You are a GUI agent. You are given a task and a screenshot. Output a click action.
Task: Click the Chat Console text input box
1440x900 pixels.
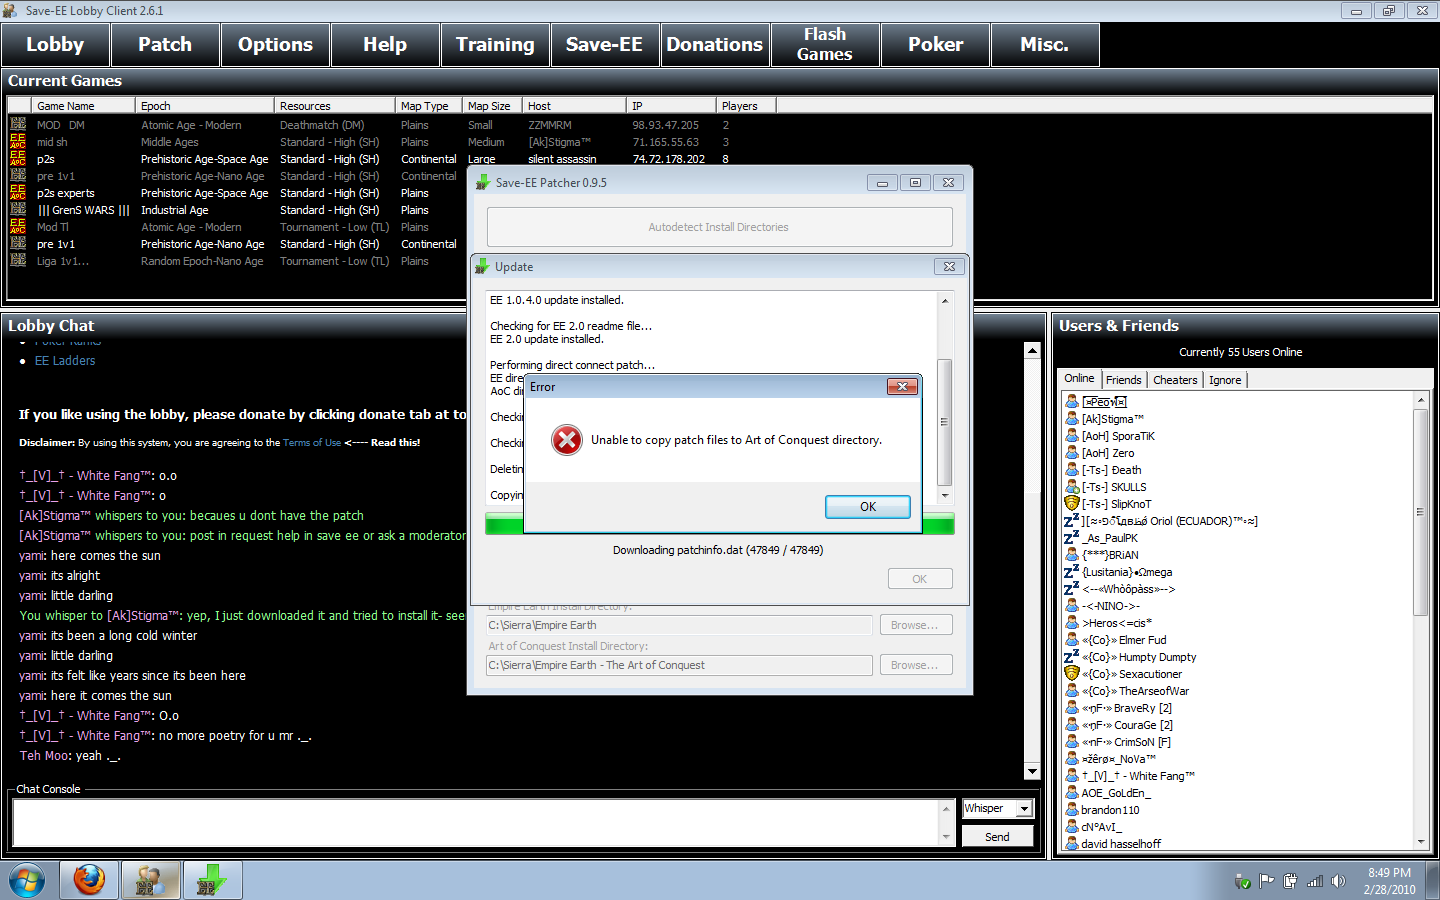click(x=476, y=822)
